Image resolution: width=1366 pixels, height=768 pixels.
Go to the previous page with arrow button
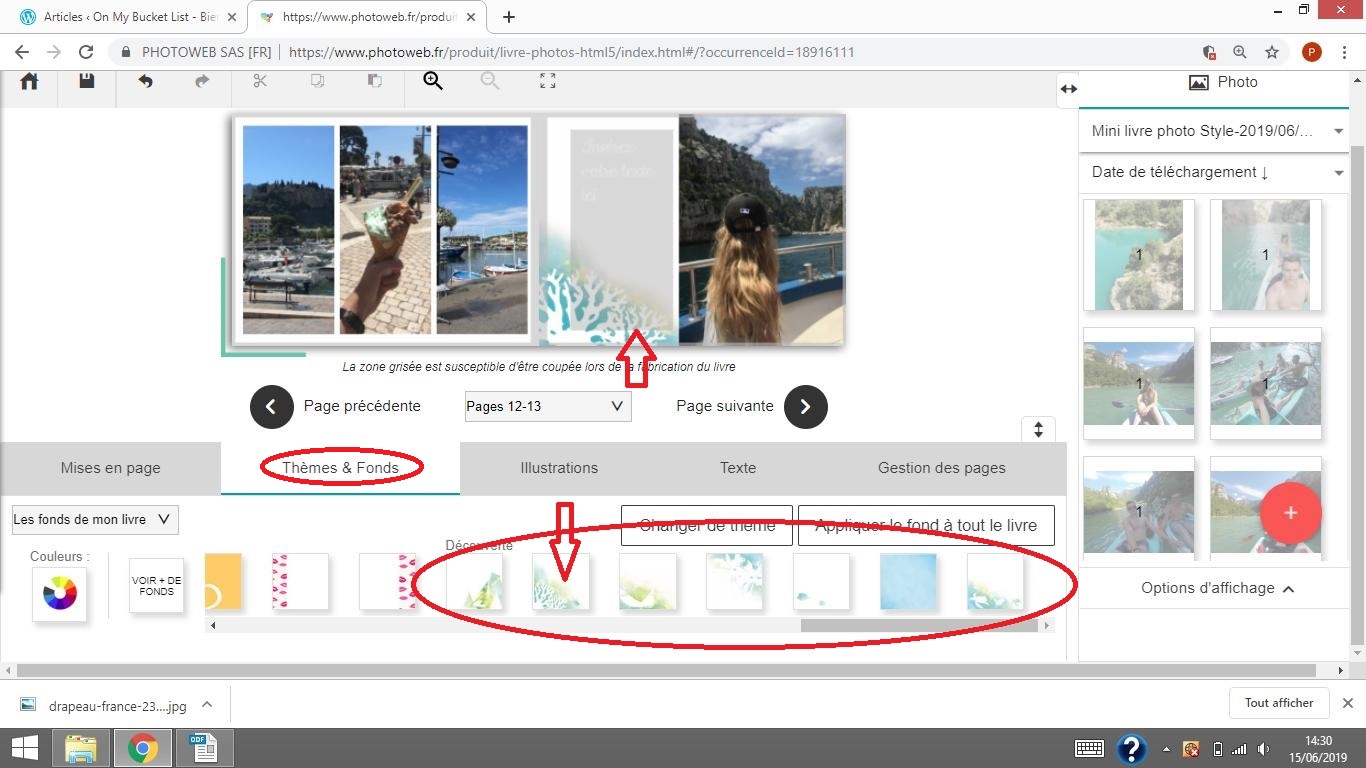pos(272,407)
